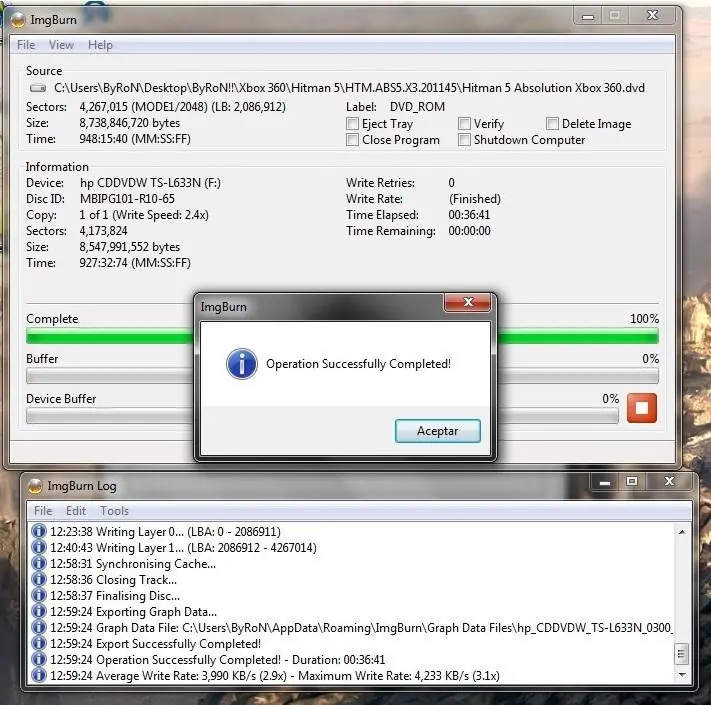
Task: Open the View menu
Action: tap(61, 45)
